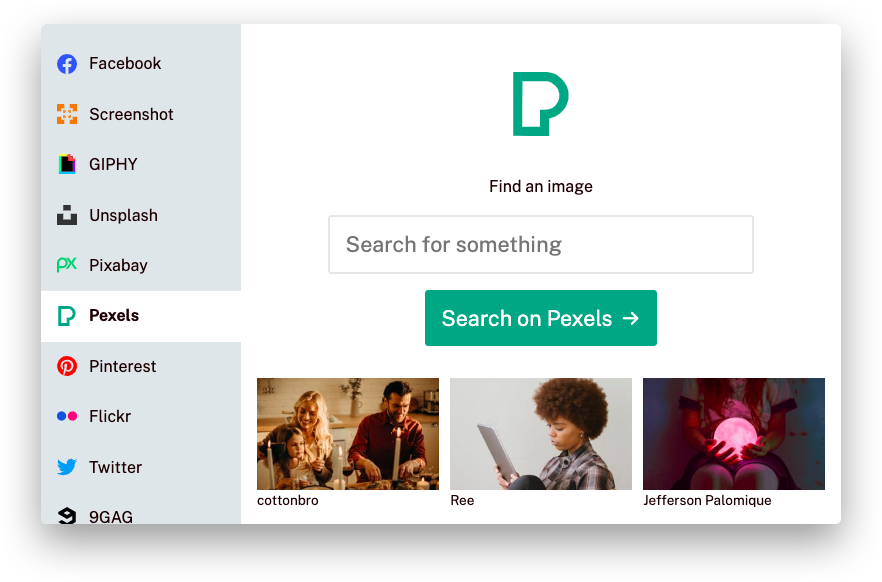Select the Pinterest logo icon

pos(67,366)
